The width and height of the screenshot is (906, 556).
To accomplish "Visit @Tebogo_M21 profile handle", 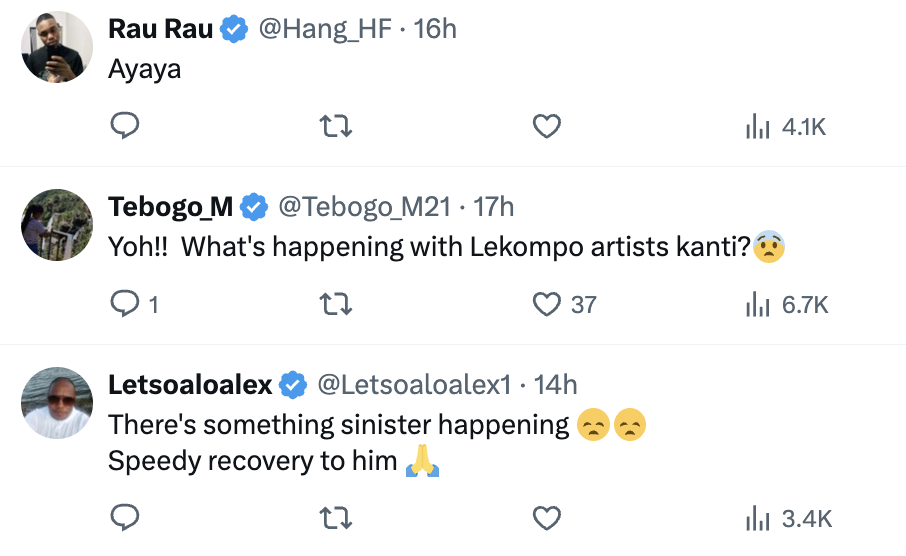I will (x=365, y=207).
